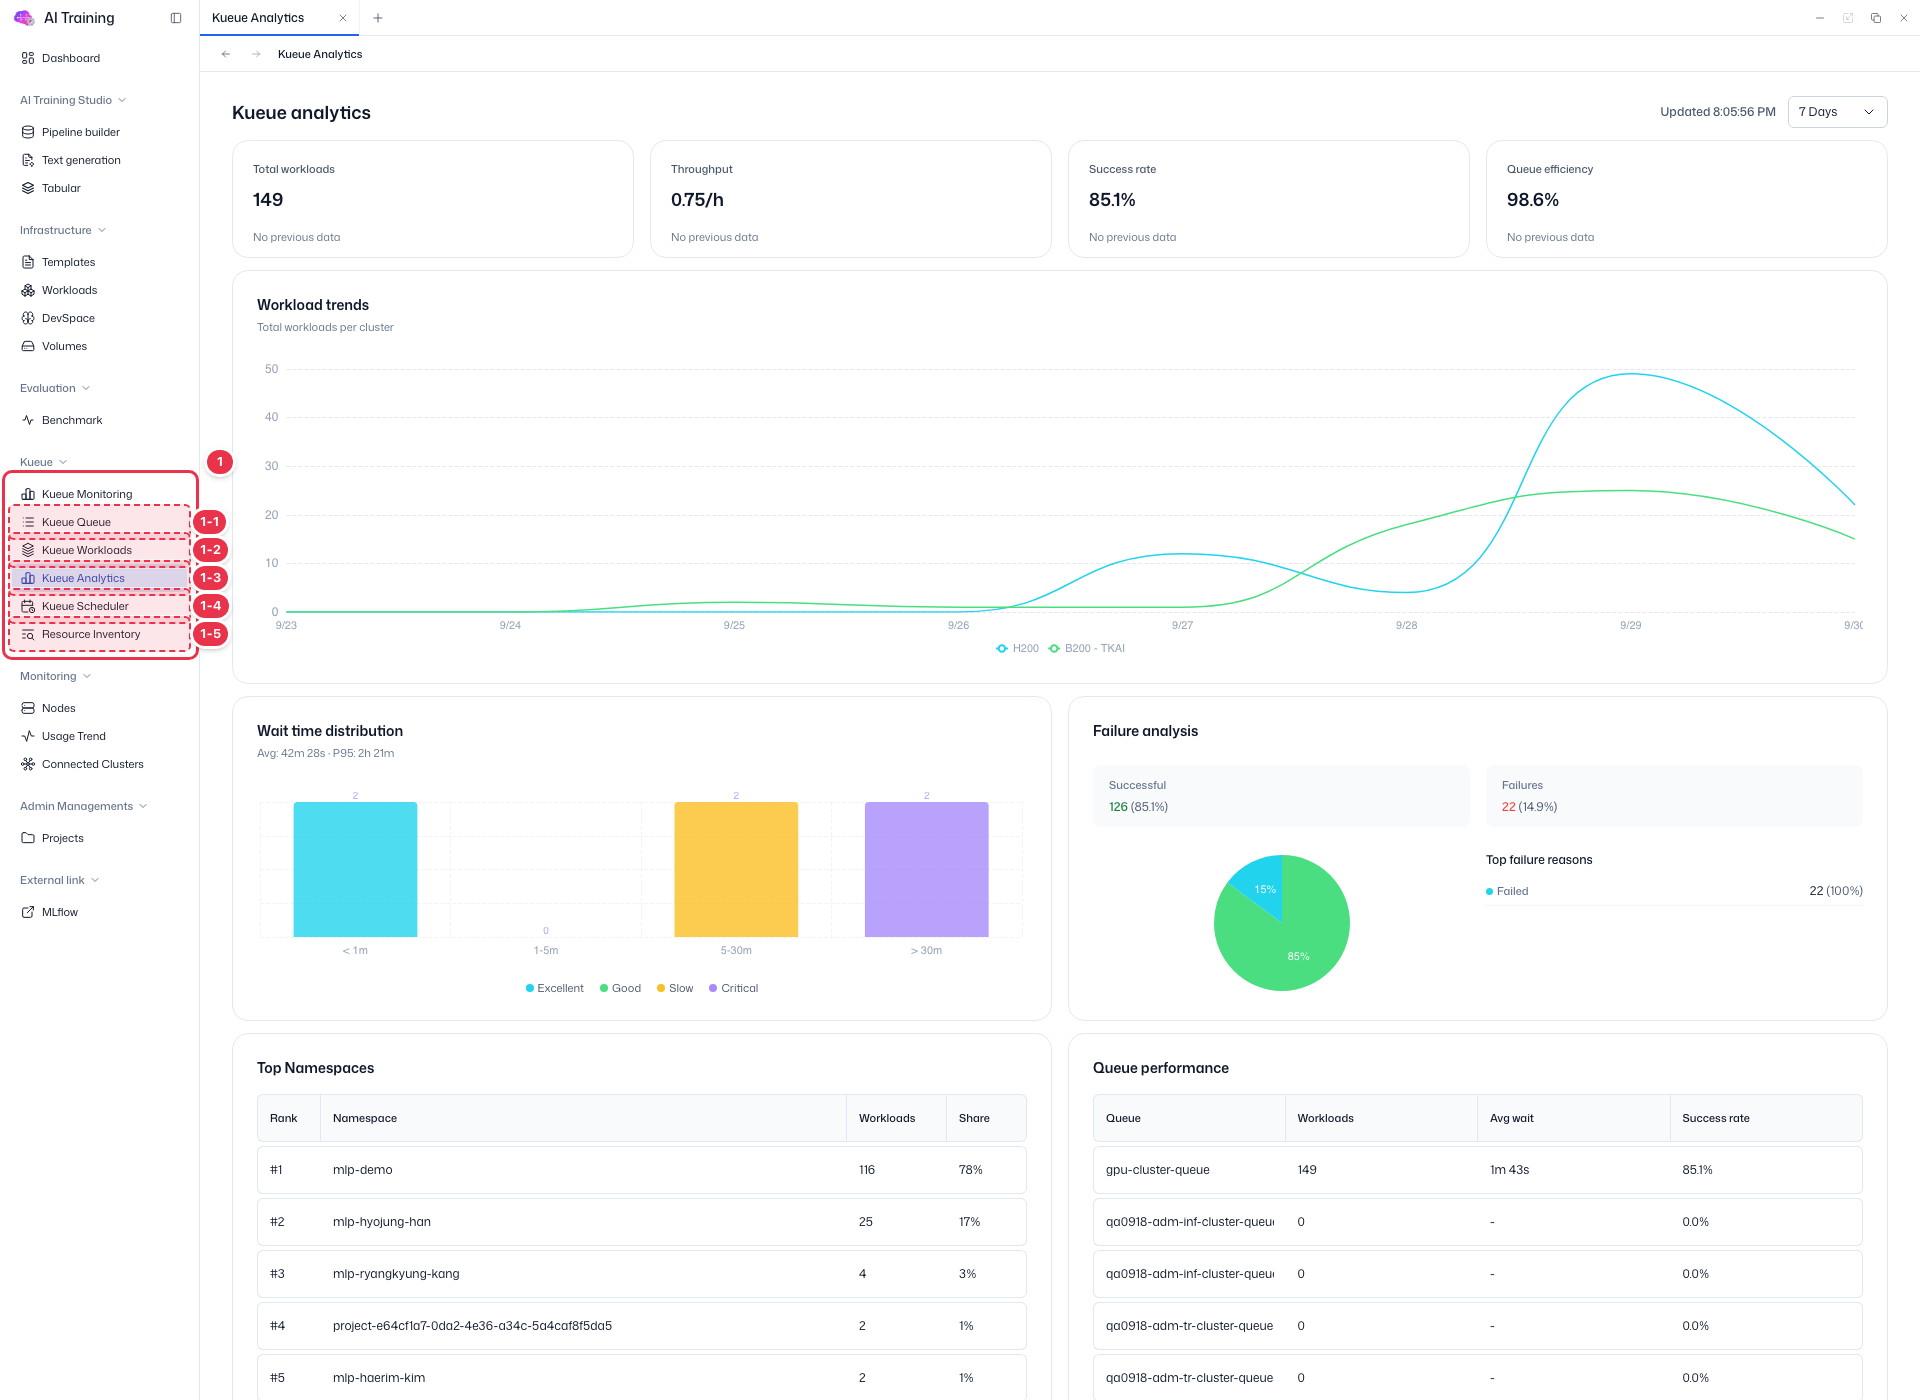Select the Benchmark pulse icon

coord(28,420)
